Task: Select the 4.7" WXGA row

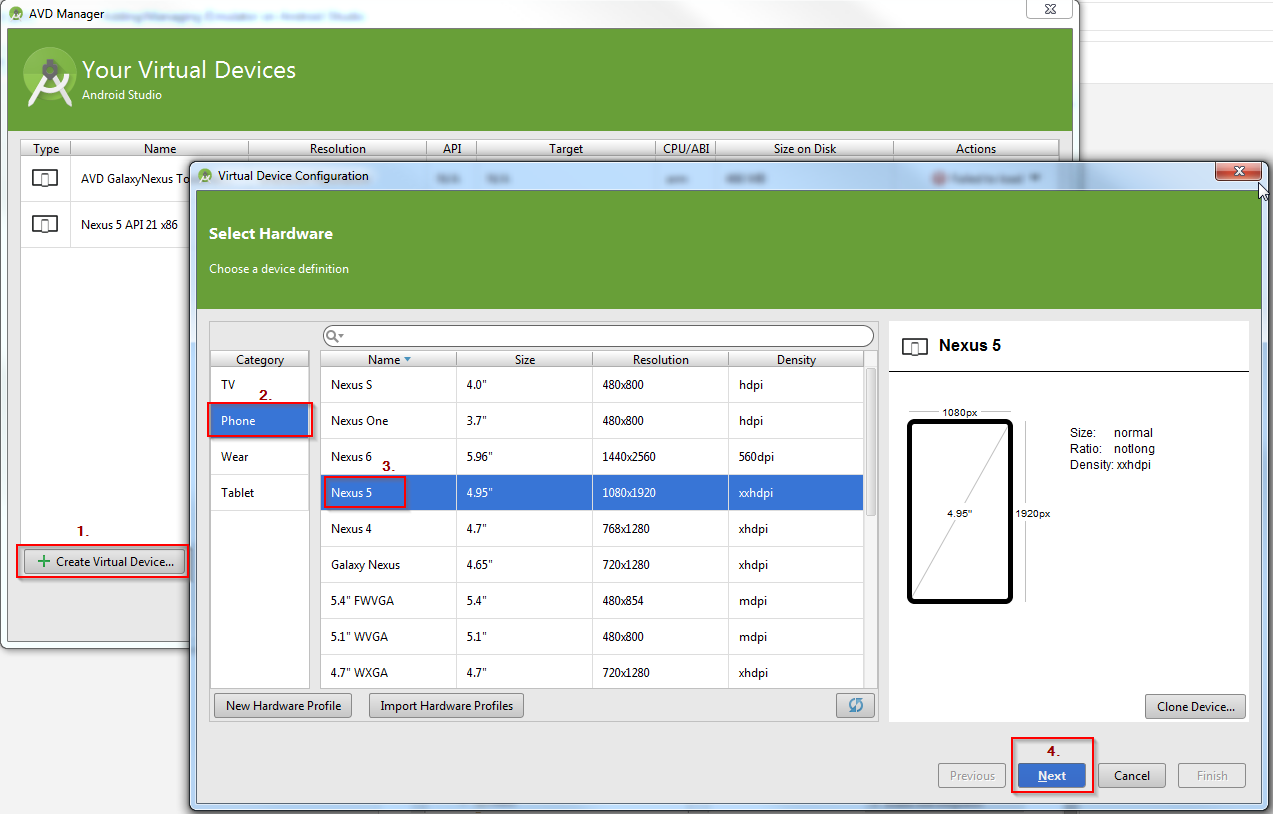Action: click(x=592, y=672)
